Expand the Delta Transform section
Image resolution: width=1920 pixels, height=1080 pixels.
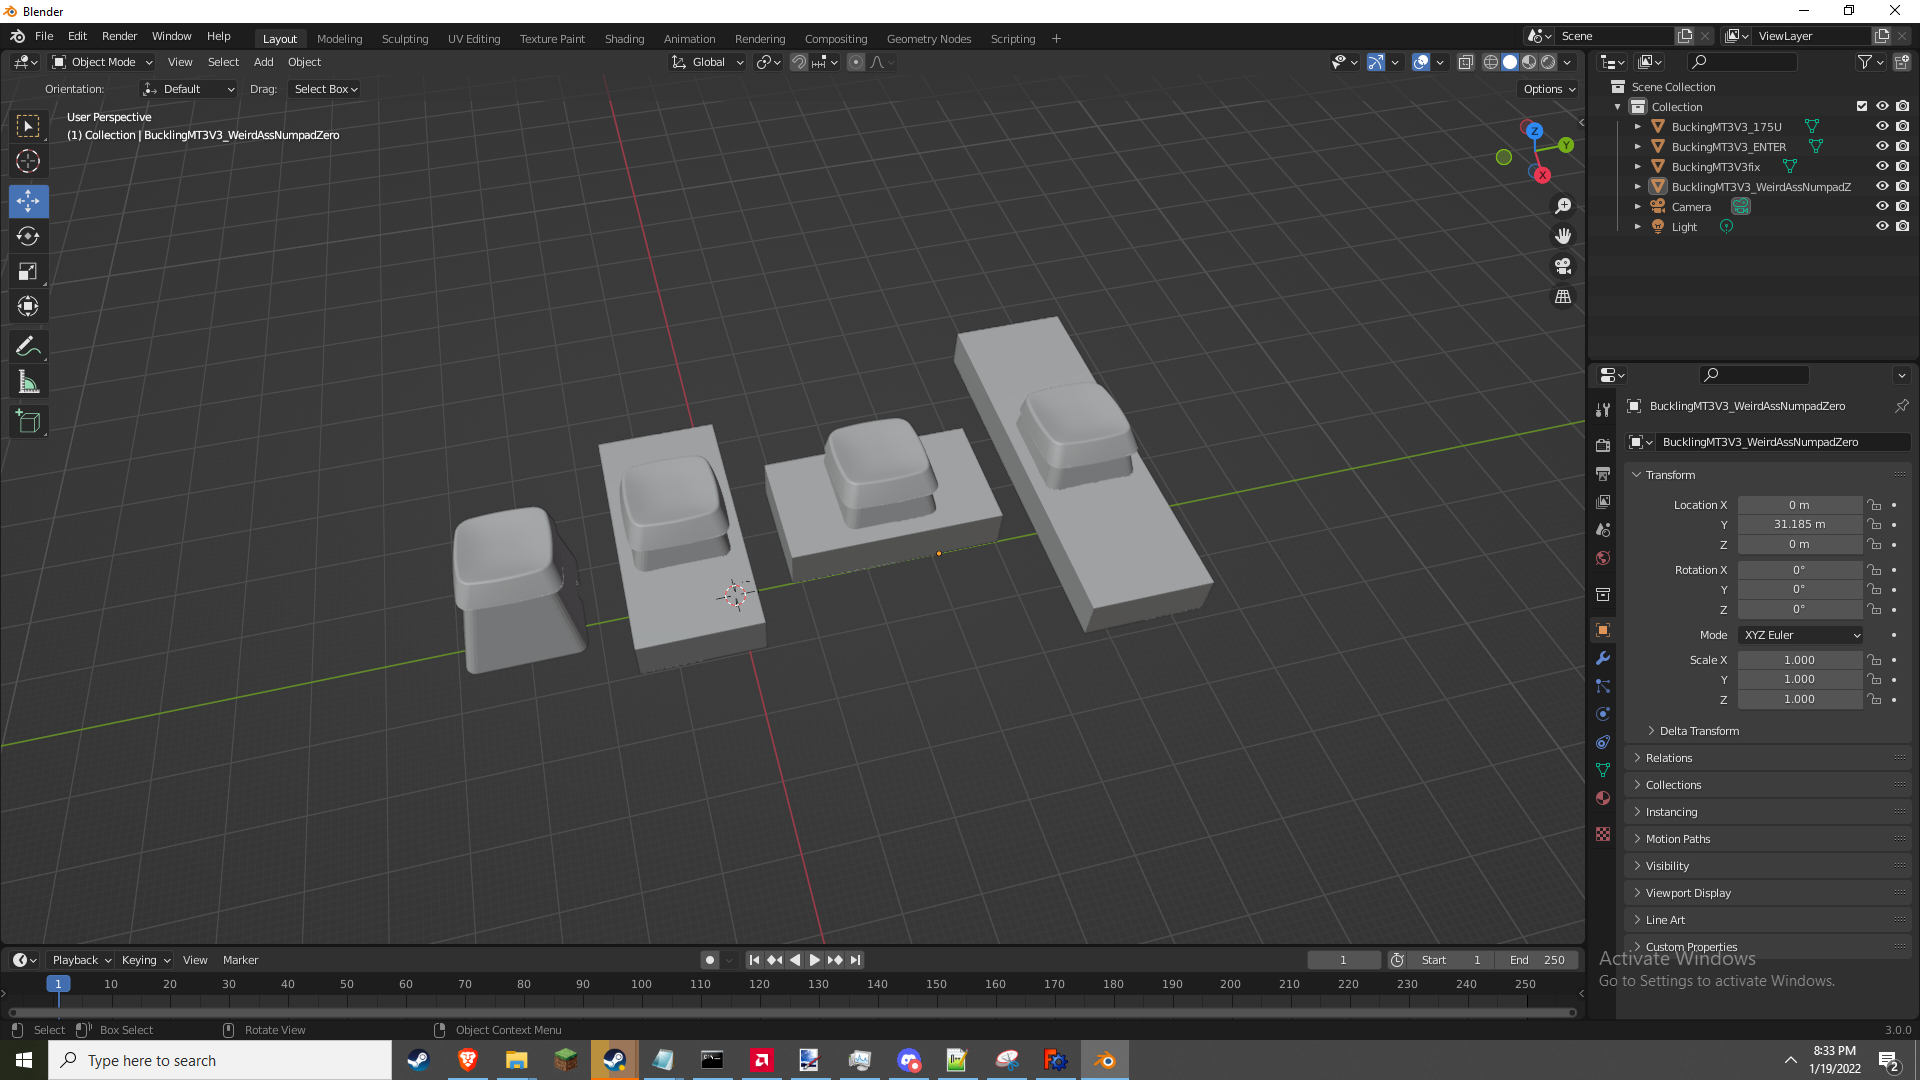point(1698,731)
